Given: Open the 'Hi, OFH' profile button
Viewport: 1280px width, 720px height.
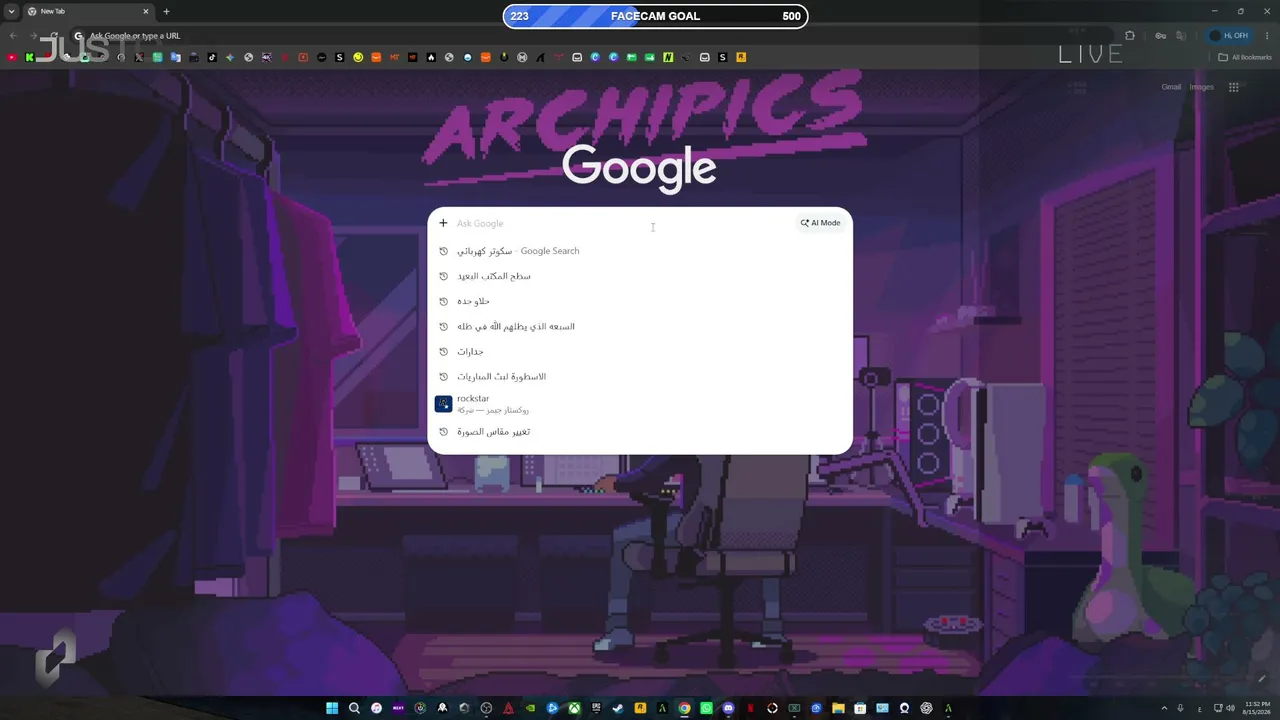Looking at the screenshot, I should [x=1229, y=36].
